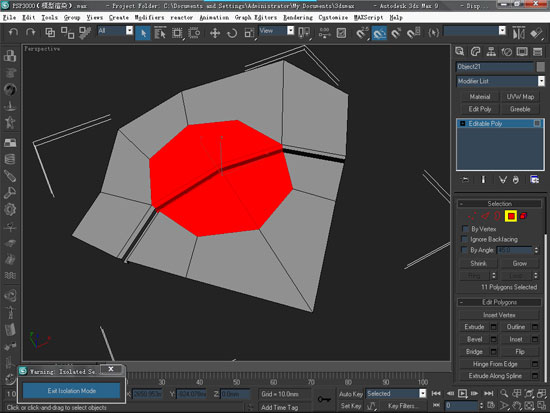The image size is (550, 413).
Task: Go to animation start frame
Action: tap(436, 393)
